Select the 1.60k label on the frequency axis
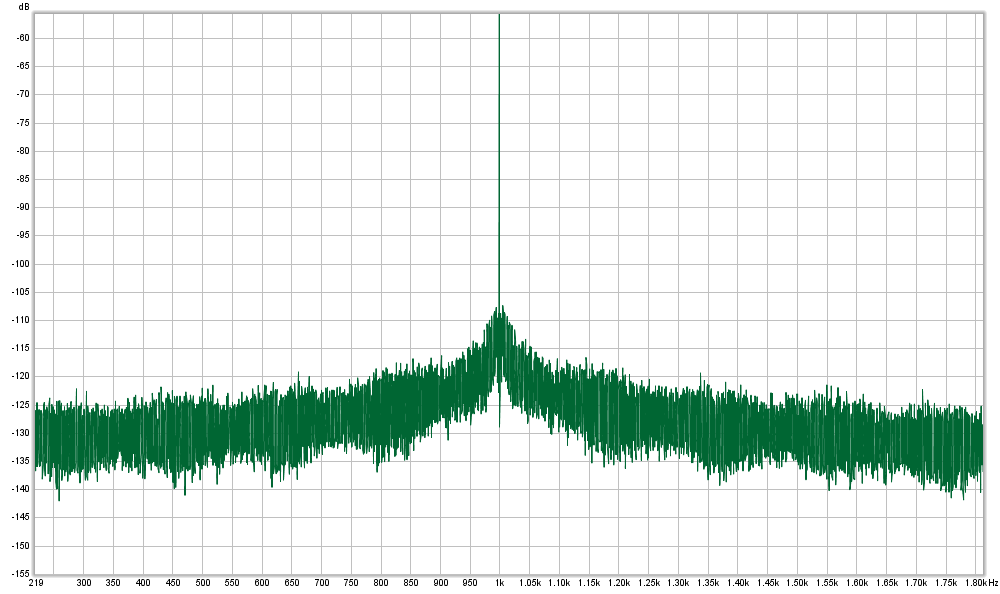Viewport: 1000px width, 594px height. pyautogui.click(x=857, y=583)
